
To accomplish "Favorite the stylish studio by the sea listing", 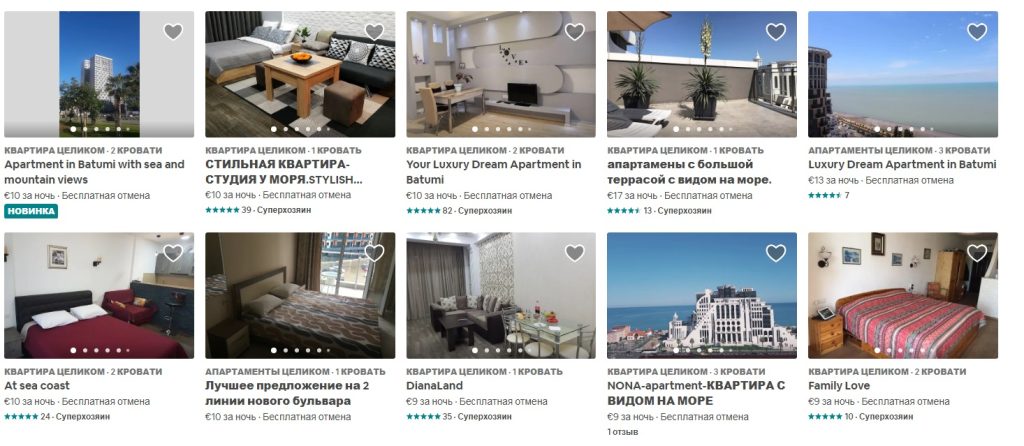I will click(374, 31).
